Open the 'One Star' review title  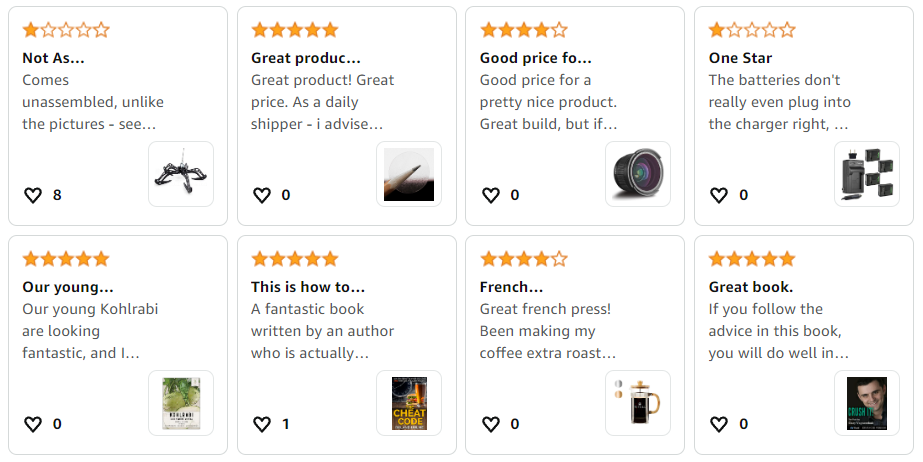740,58
